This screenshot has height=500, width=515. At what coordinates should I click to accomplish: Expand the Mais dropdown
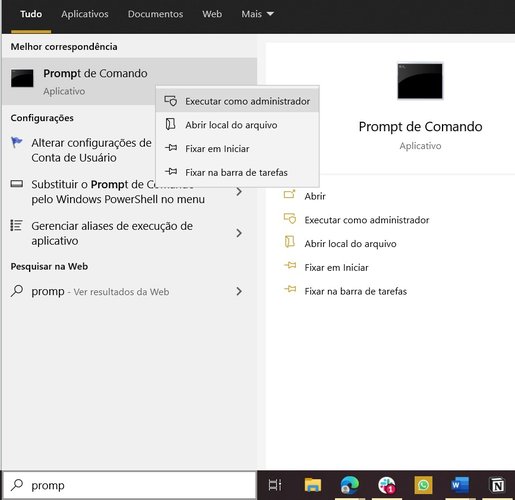coord(257,14)
